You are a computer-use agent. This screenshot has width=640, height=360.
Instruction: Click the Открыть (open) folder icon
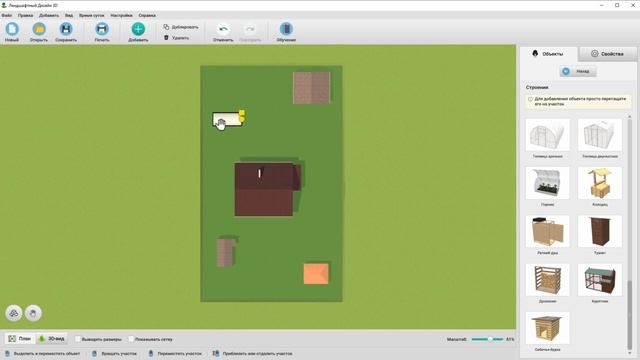[39, 29]
